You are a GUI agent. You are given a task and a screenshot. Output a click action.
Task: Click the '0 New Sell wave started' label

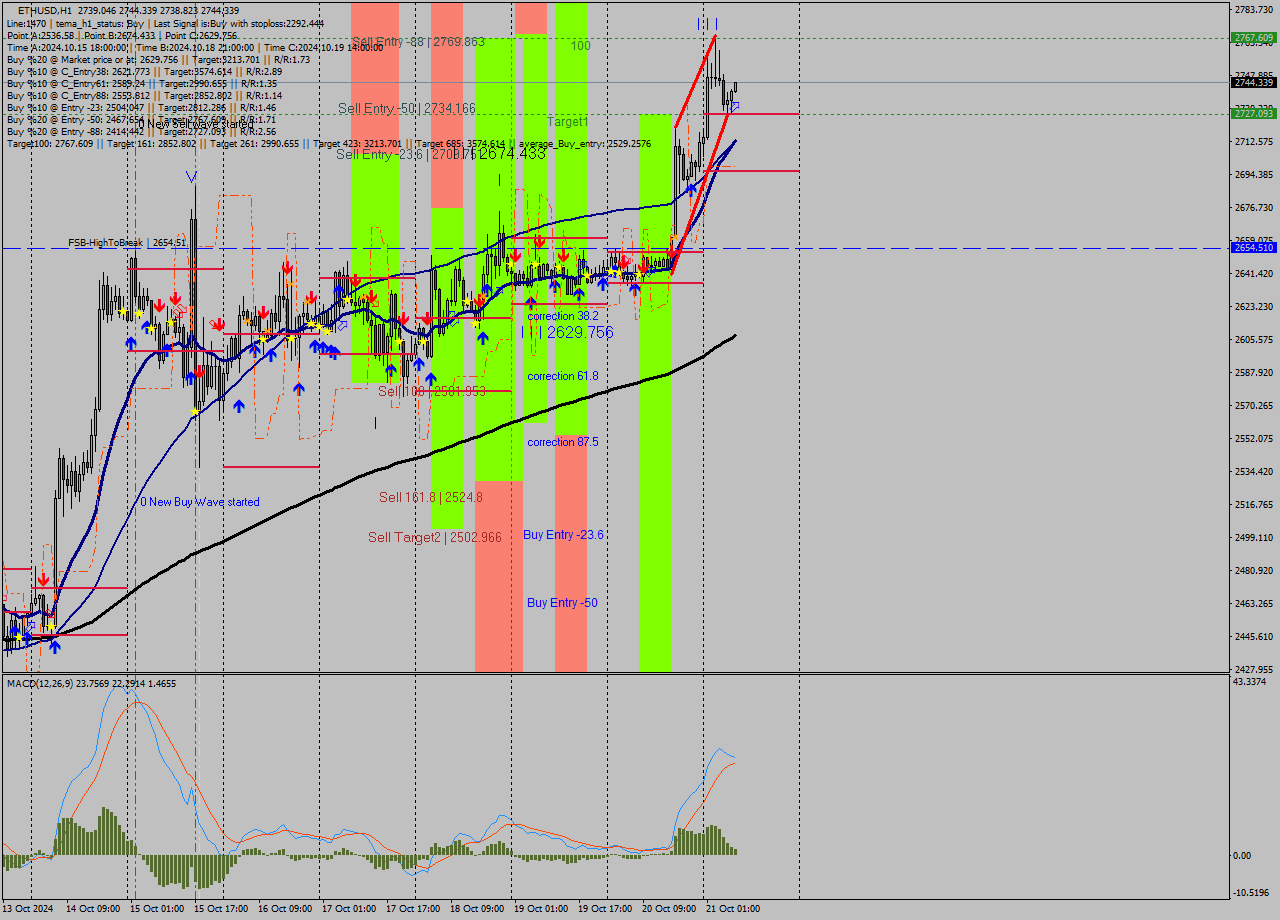[x=196, y=124]
